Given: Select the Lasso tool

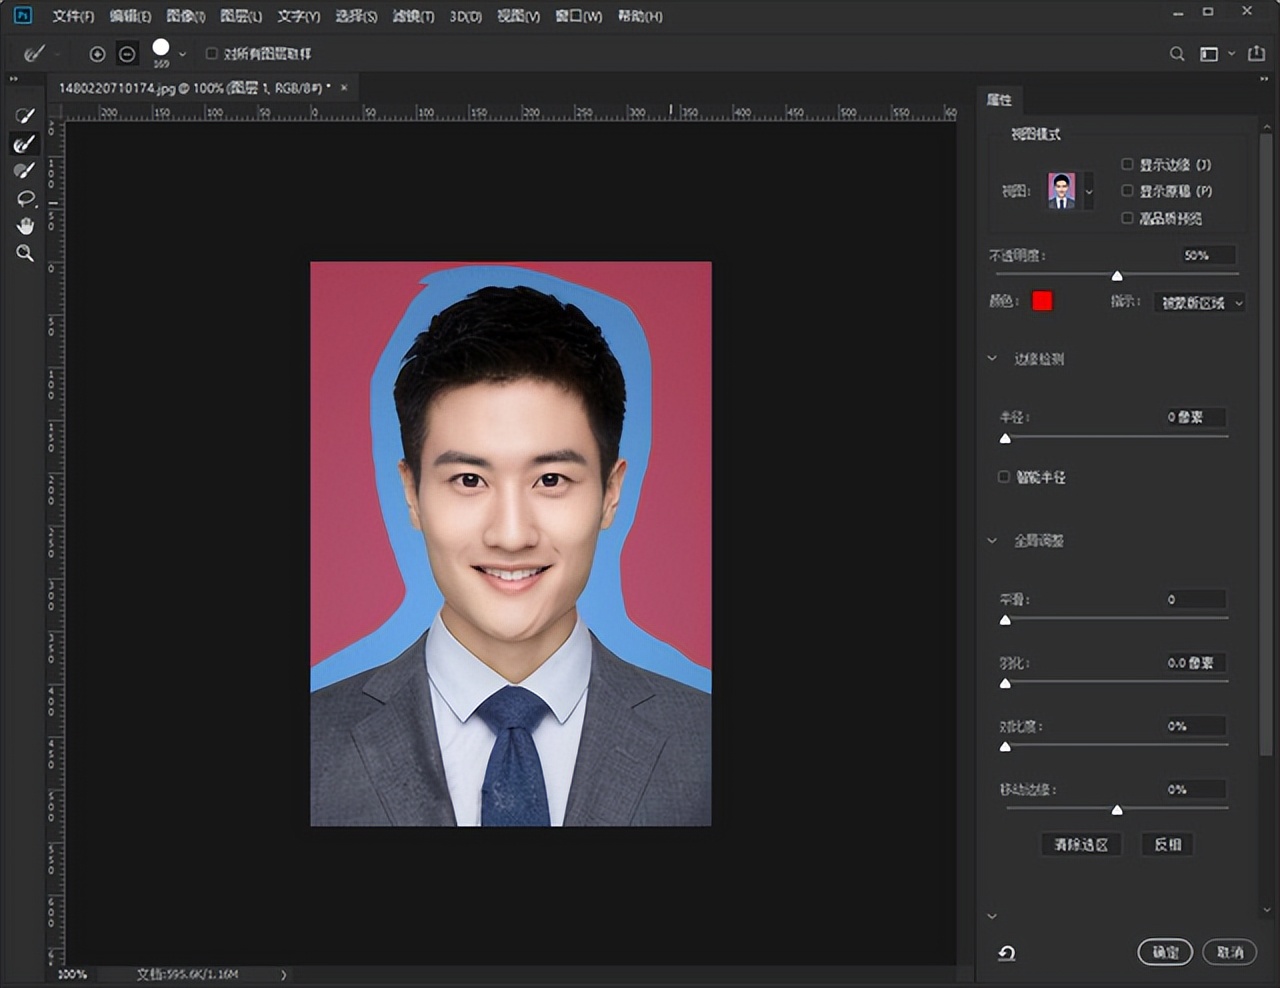Looking at the screenshot, I should click(24, 198).
